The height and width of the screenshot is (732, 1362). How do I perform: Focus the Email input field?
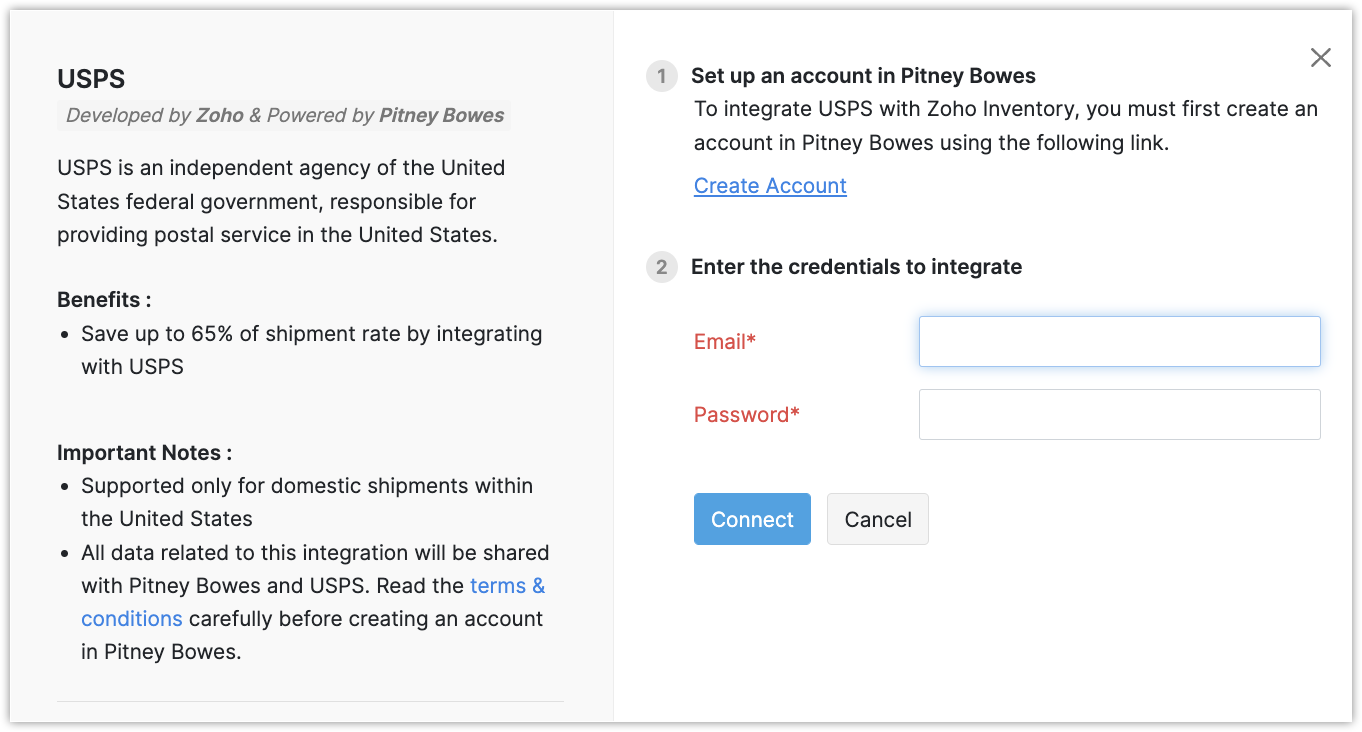1119,342
